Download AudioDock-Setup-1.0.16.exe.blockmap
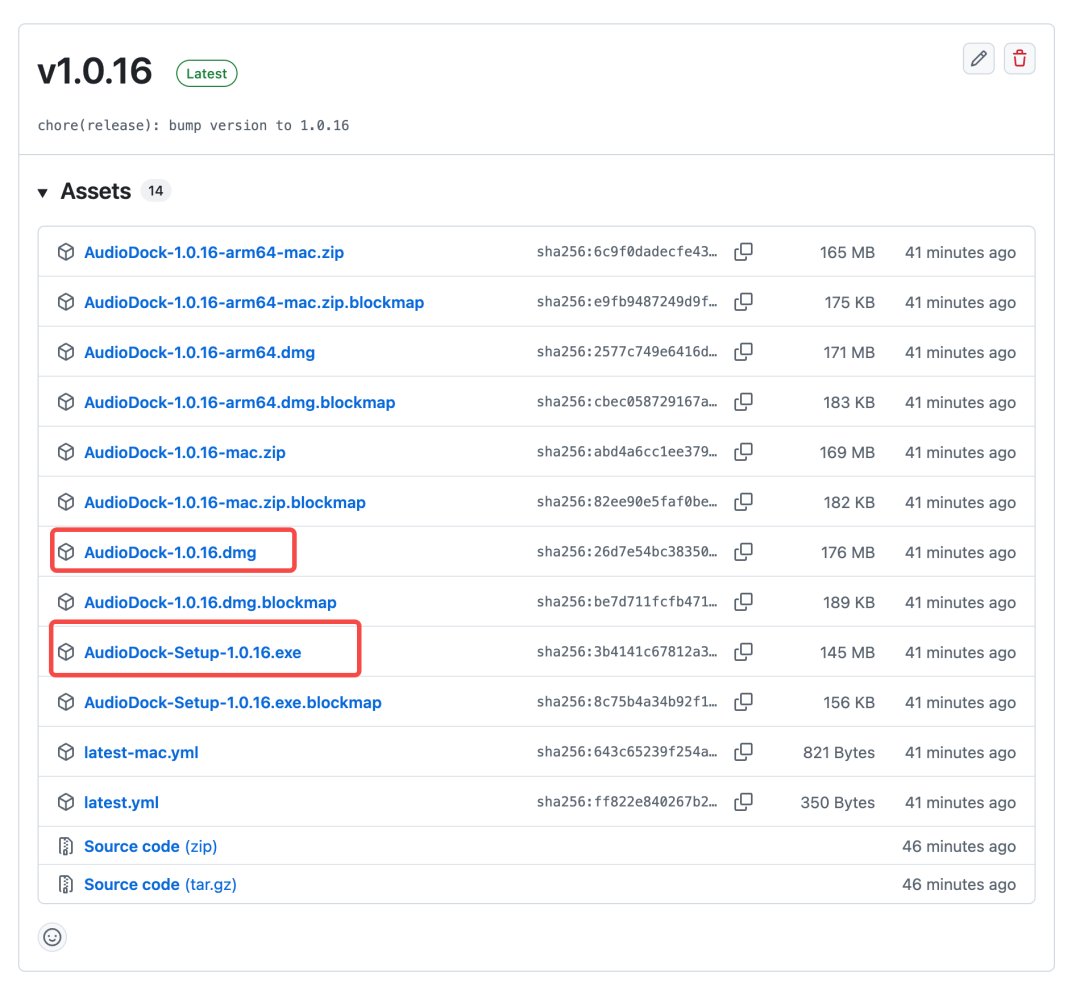 [x=233, y=702]
